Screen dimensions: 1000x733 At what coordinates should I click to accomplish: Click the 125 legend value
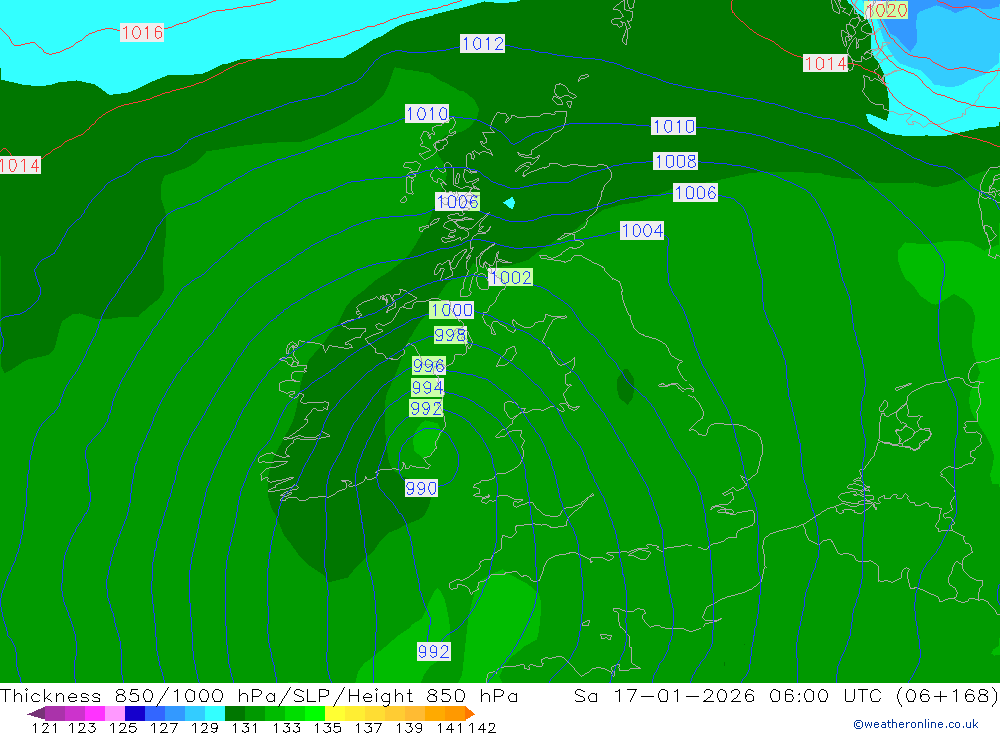click(x=123, y=727)
